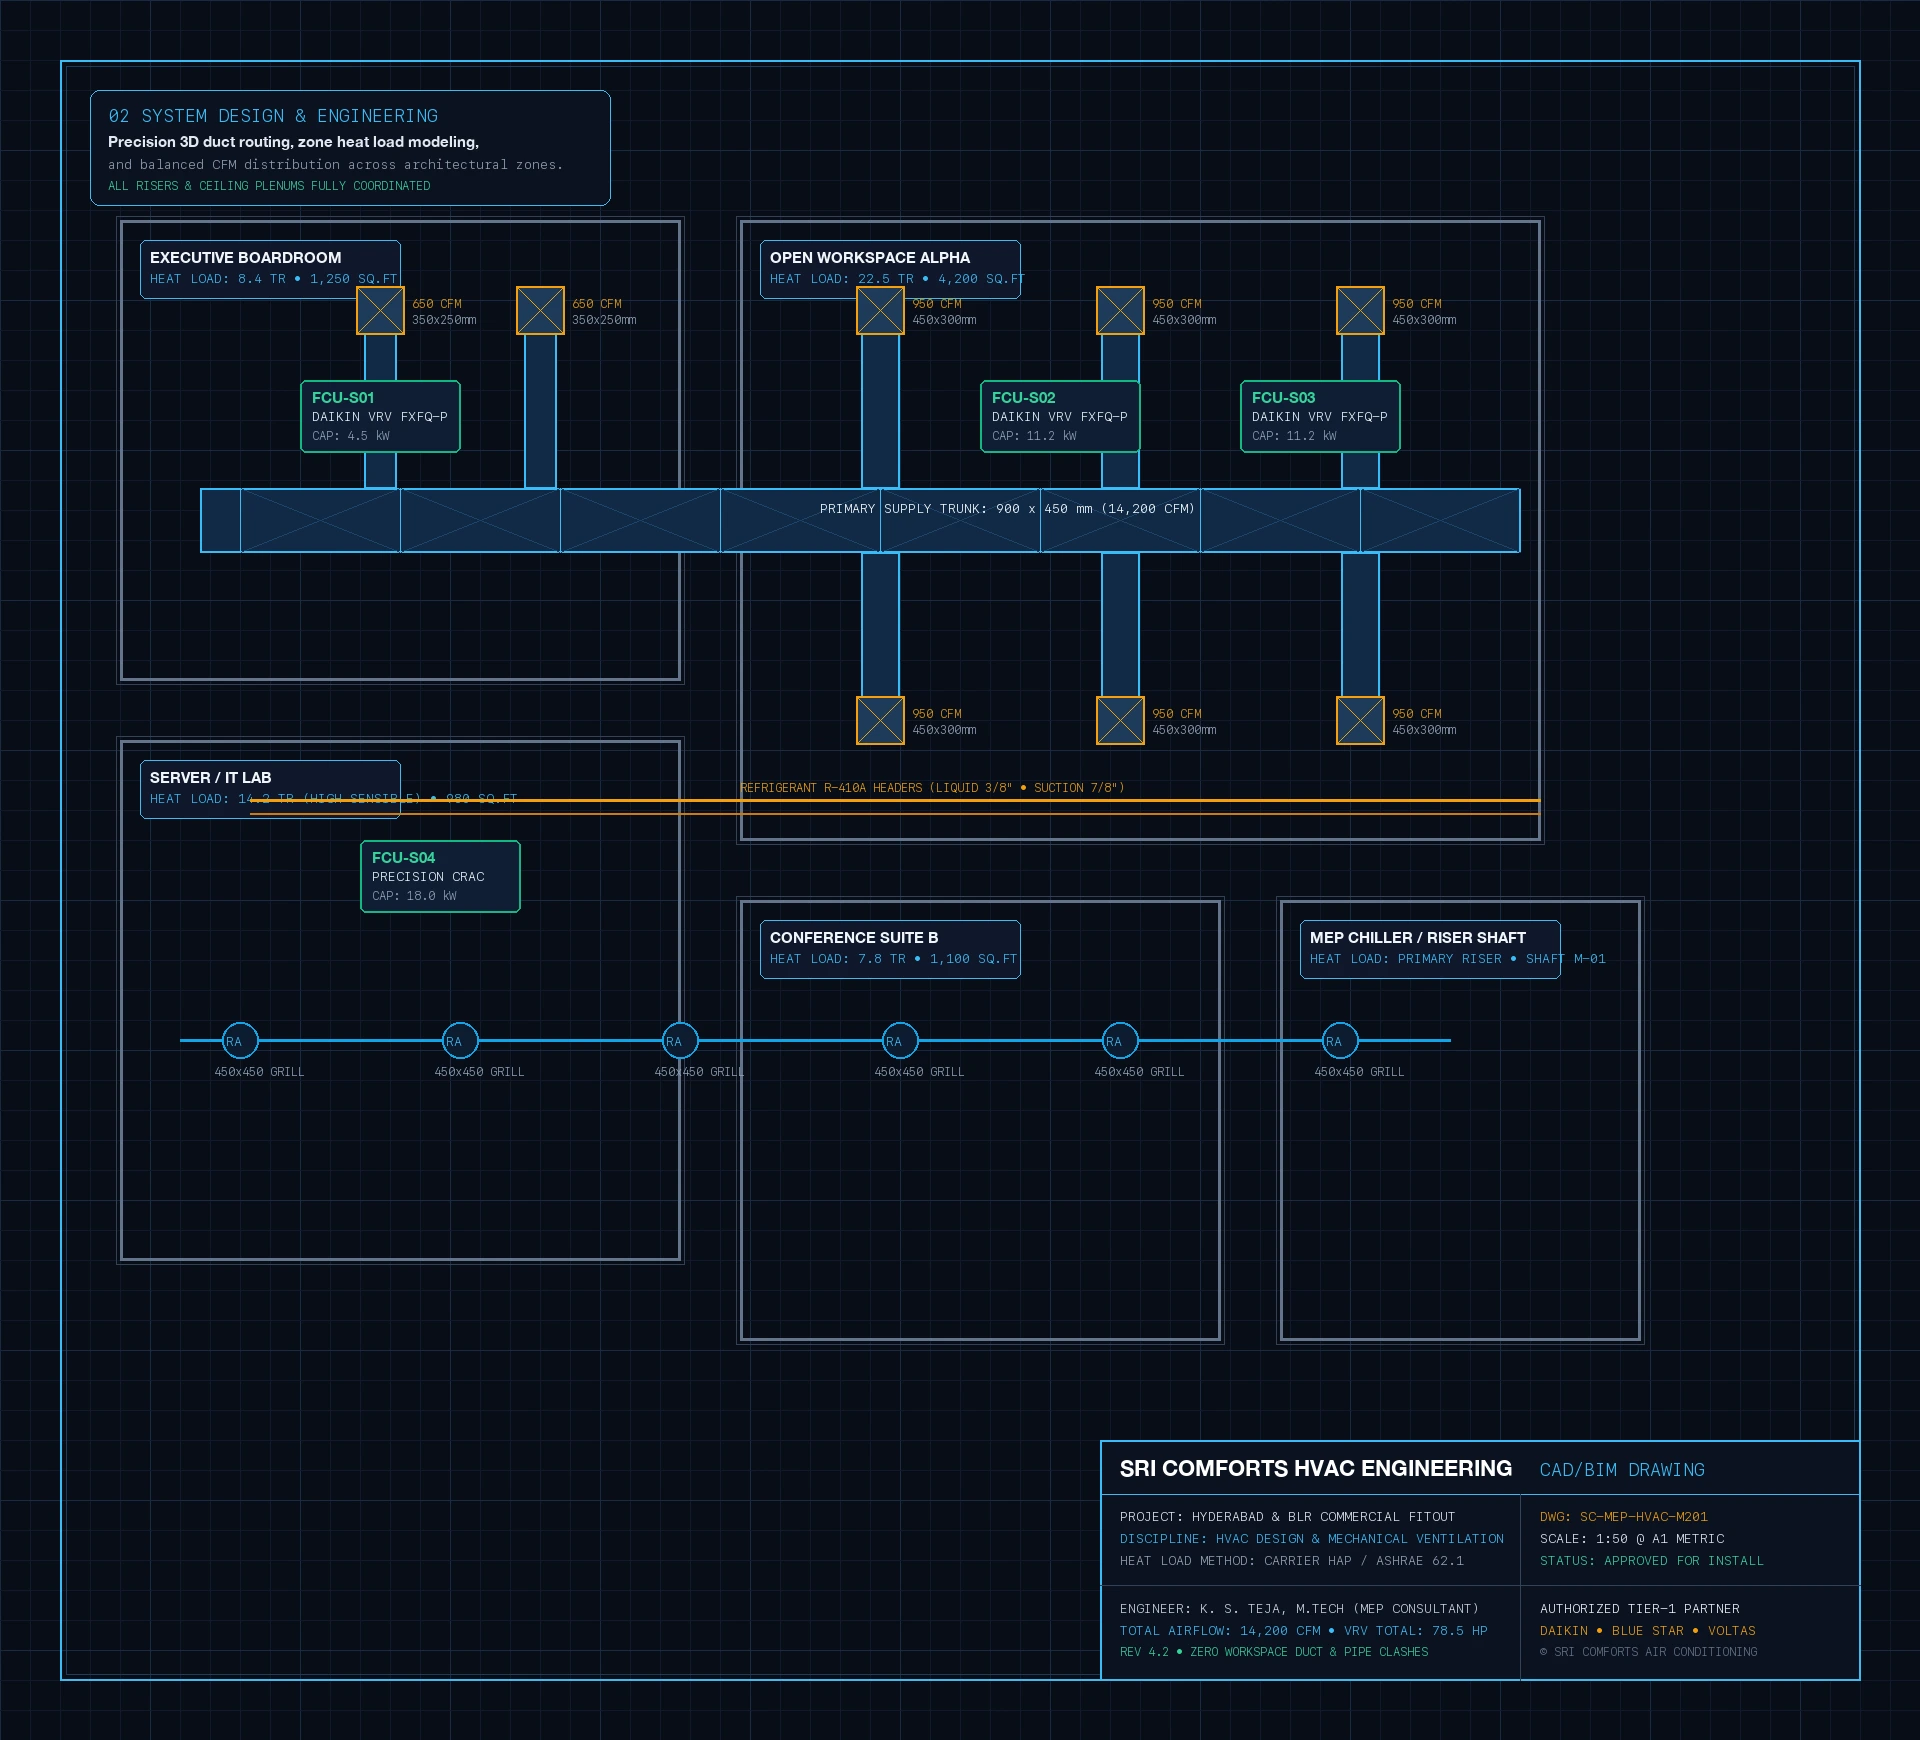Click '© SRI COMFORTS AIR CONDITIONING' footer
The width and height of the screenshot is (1920, 1740).
click(1649, 1652)
